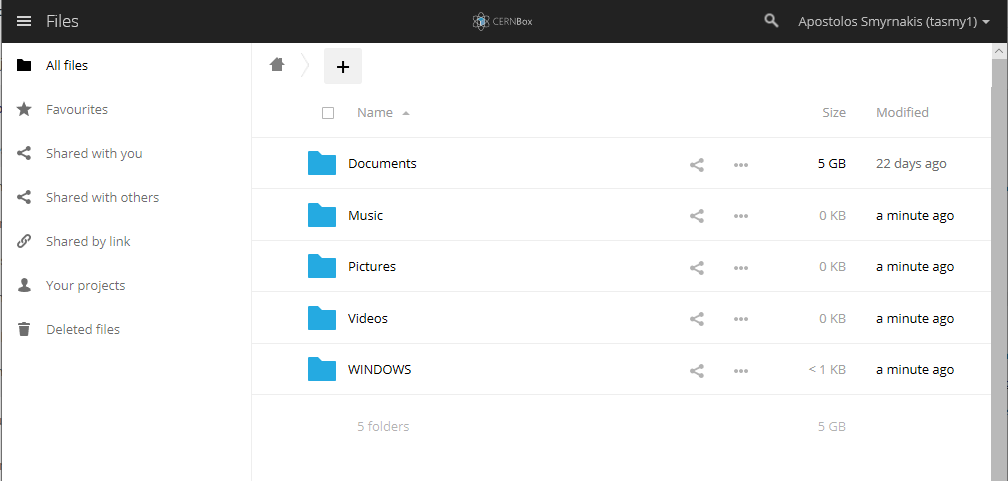The image size is (1008, 481).
Task: Click the Documents folder icon
Action: click(322, 163)
